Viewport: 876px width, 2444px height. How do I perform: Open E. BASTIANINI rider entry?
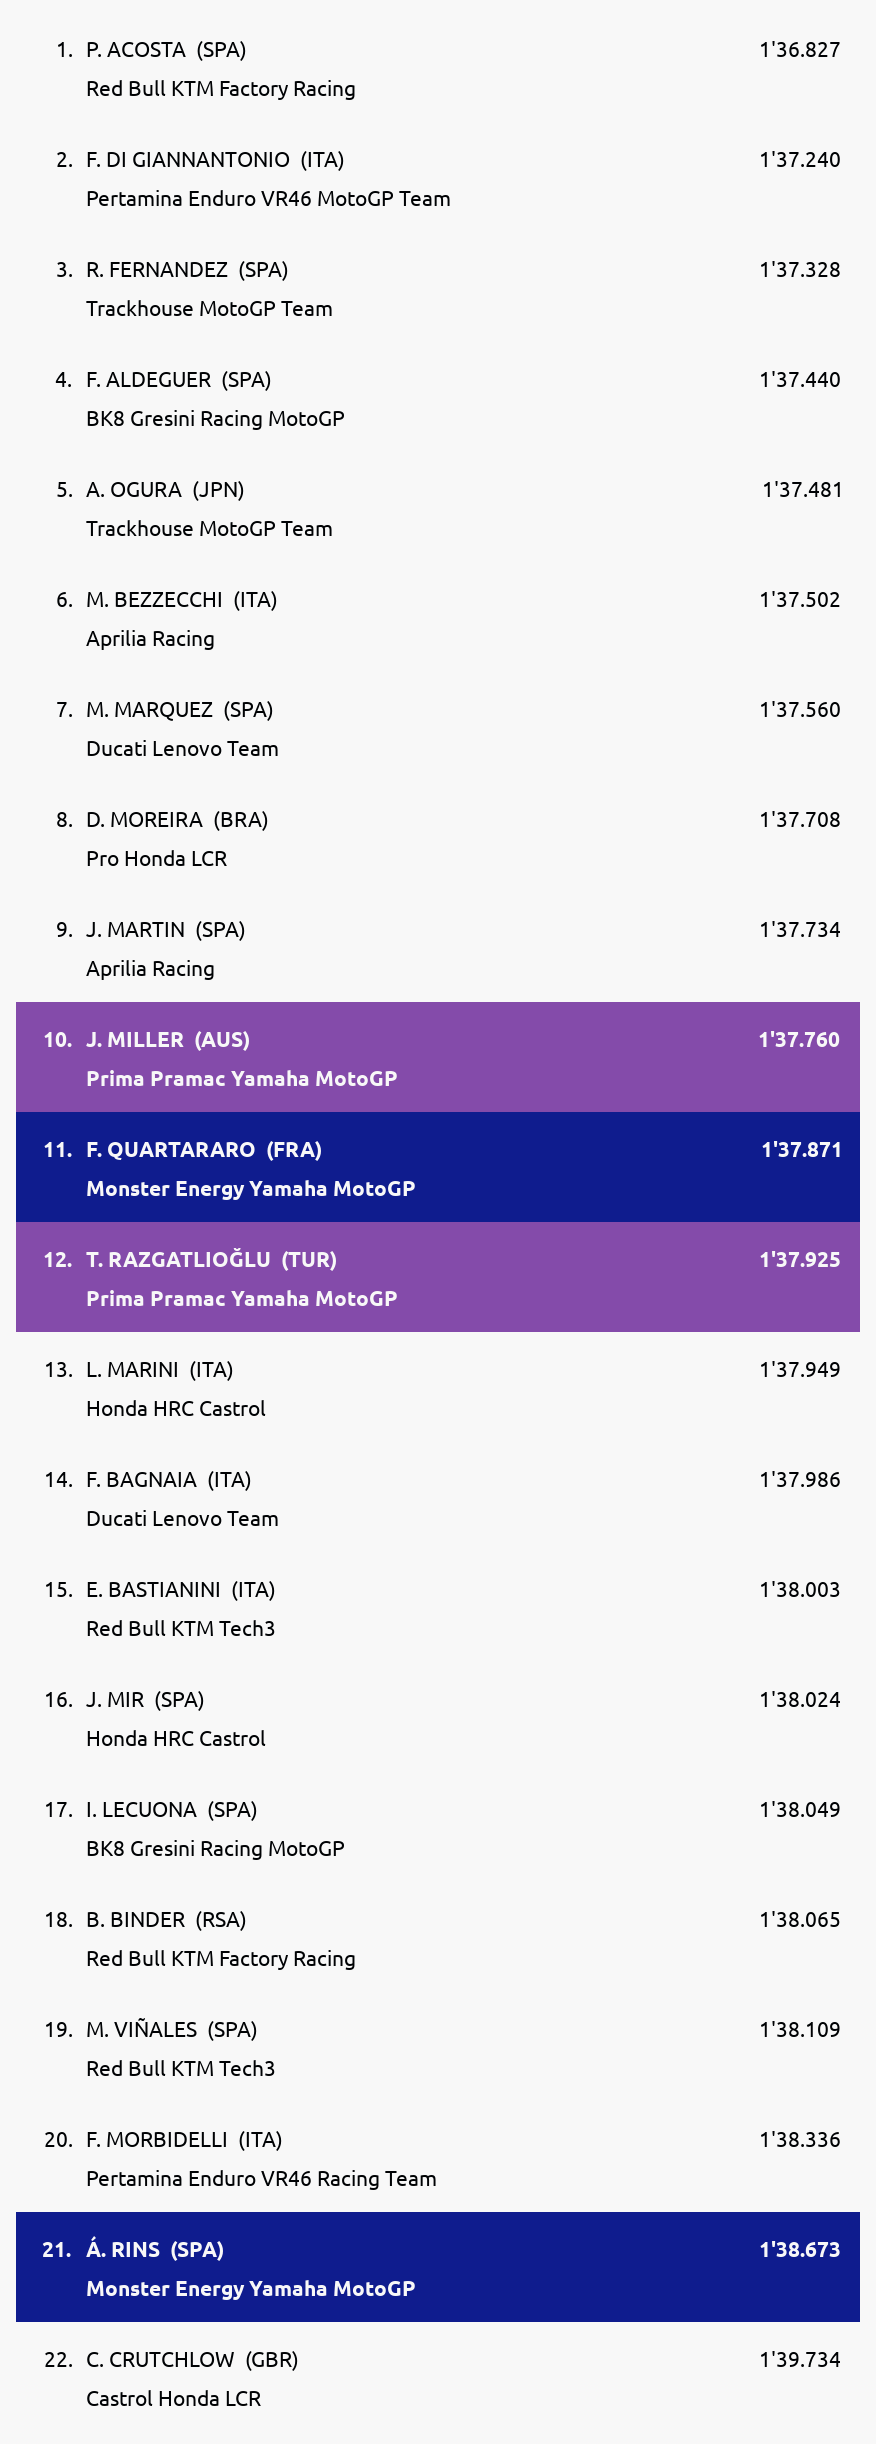click(438, 1608)
